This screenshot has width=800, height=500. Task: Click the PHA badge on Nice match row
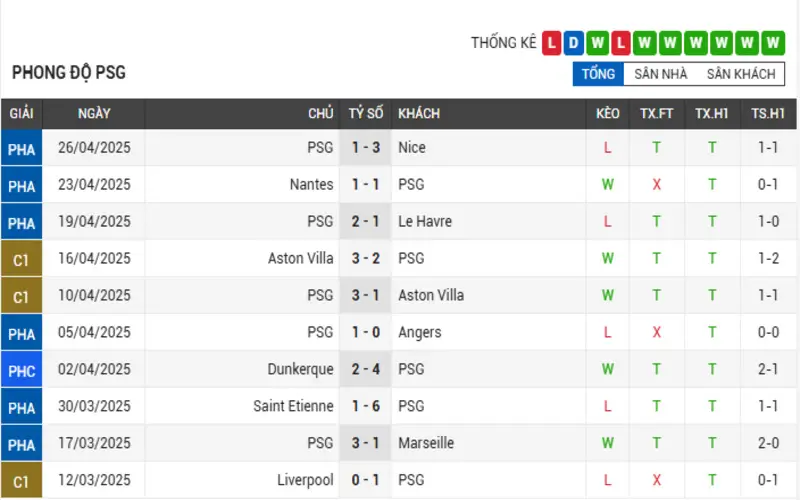pos(21,148)
